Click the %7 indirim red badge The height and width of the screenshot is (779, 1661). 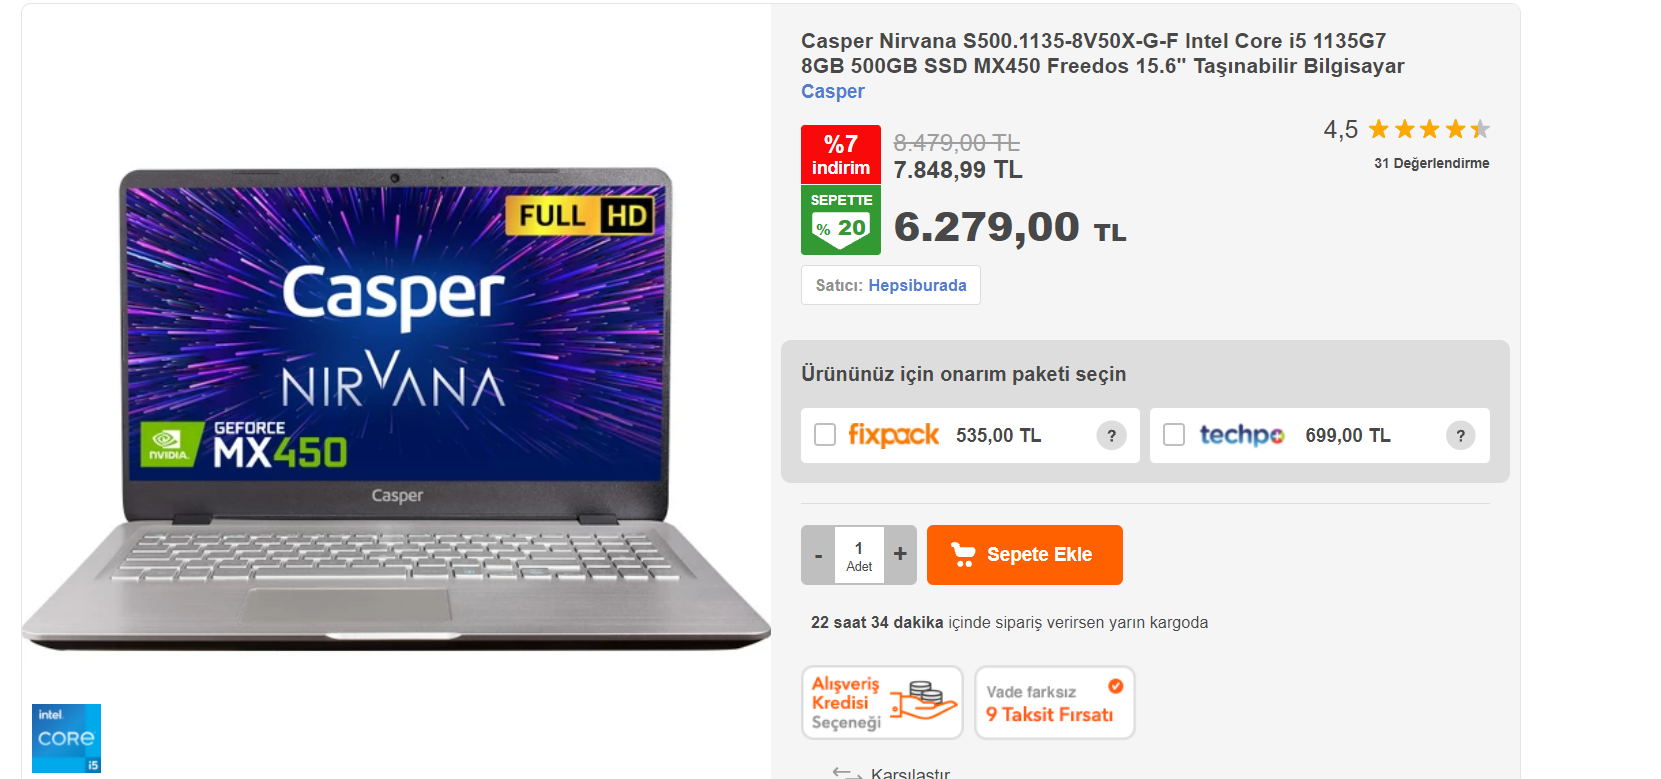(841, 155)
